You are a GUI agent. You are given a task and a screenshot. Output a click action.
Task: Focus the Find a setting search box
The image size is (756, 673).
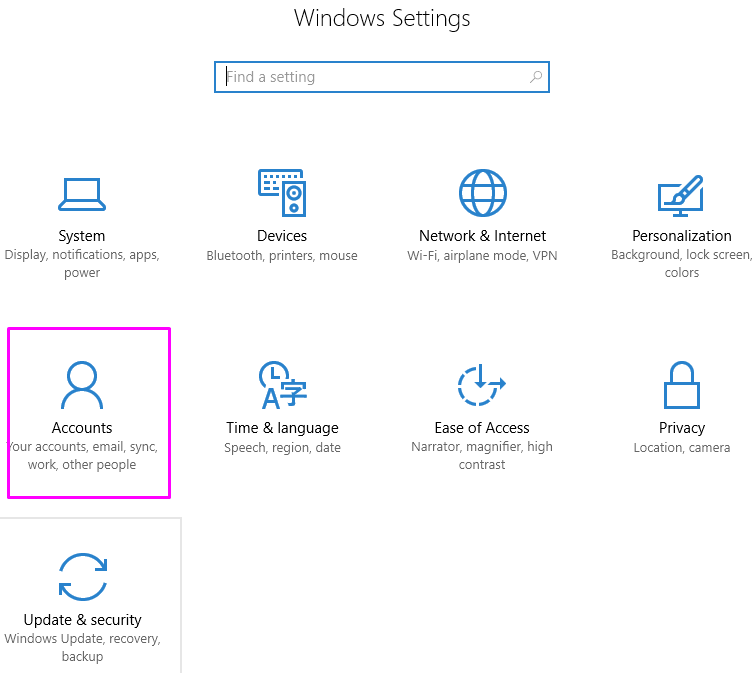[x=370, y=77]
